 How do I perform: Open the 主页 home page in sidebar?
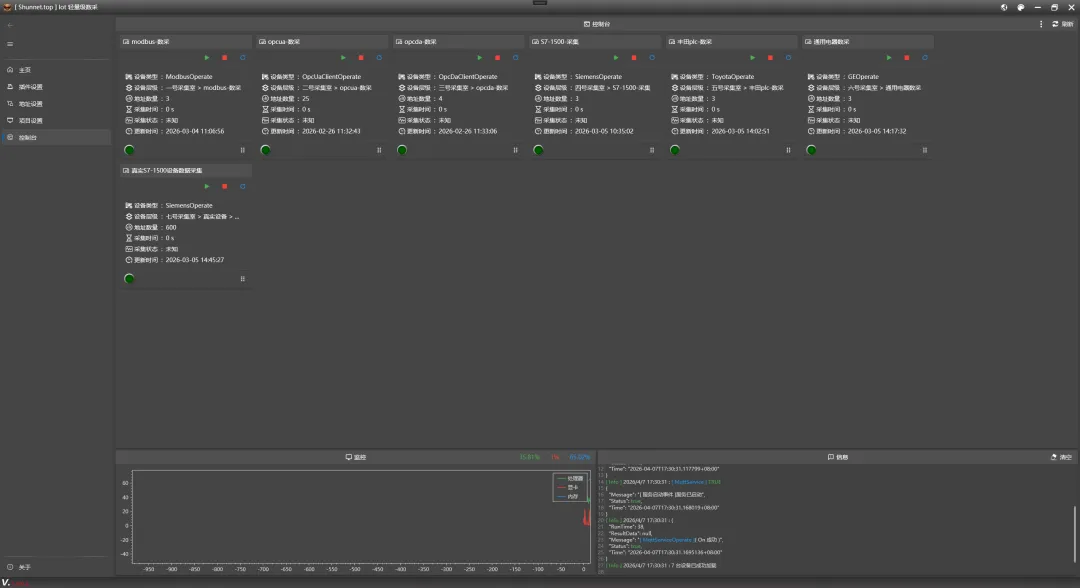tap(55, 70)
